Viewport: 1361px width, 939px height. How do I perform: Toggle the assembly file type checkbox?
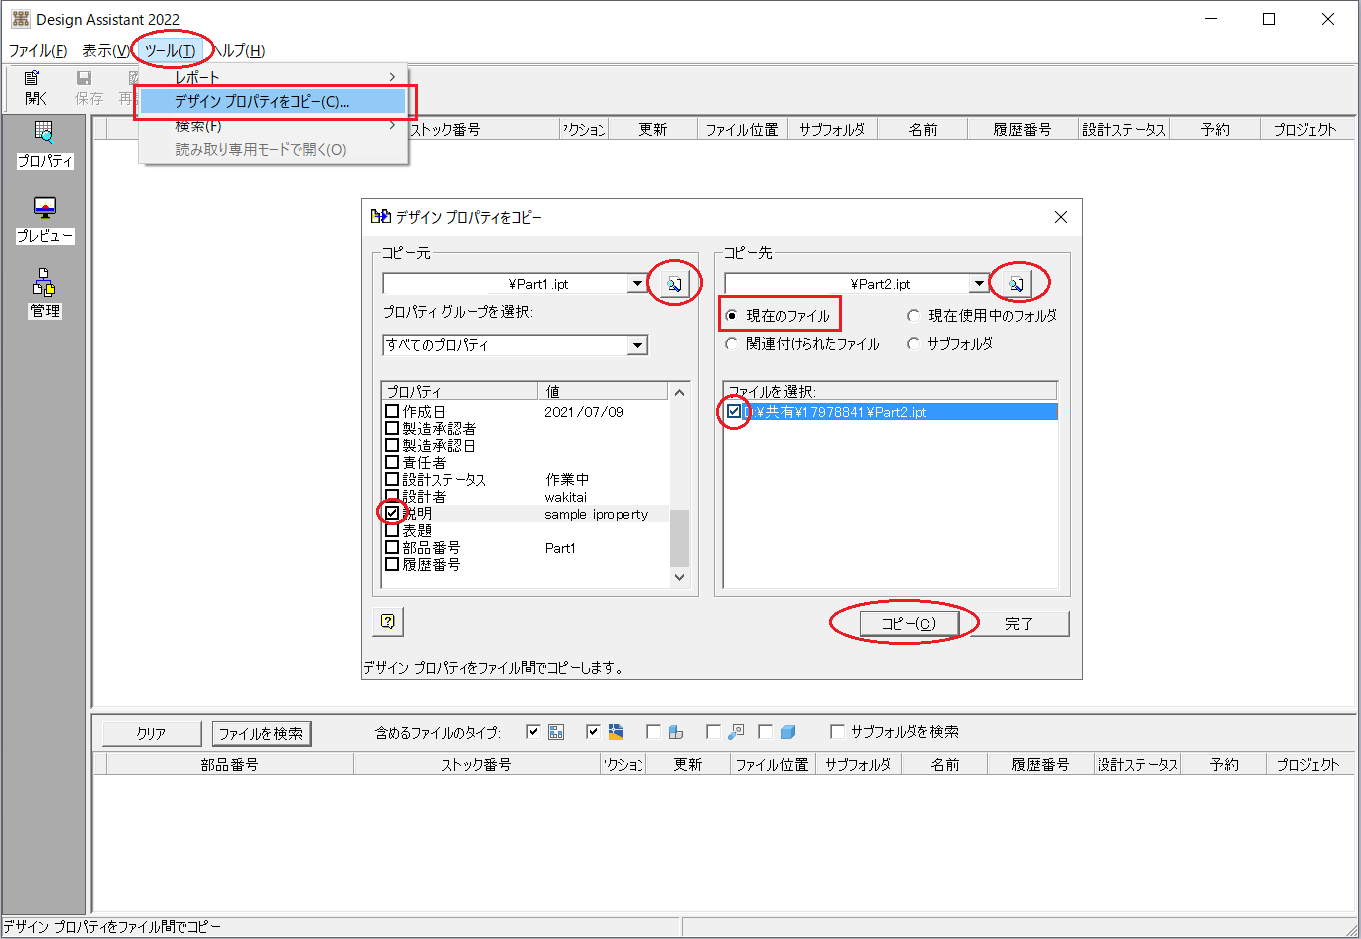tap(533, 732)
